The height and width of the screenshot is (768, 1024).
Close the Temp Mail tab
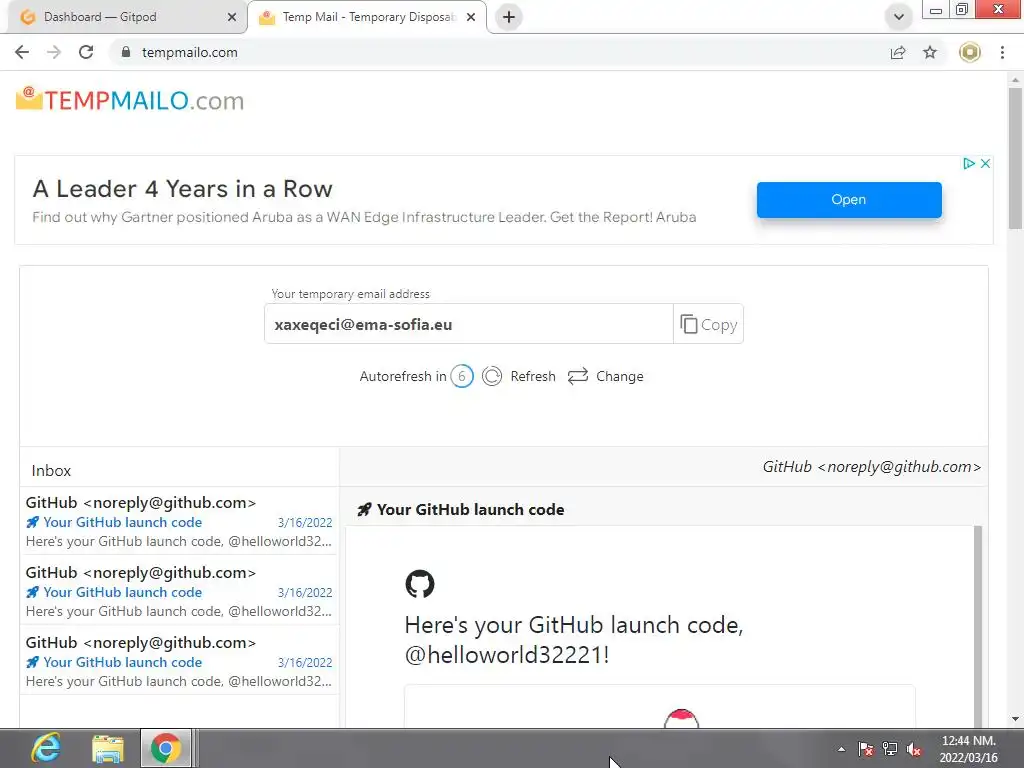[x=471, y=17]
